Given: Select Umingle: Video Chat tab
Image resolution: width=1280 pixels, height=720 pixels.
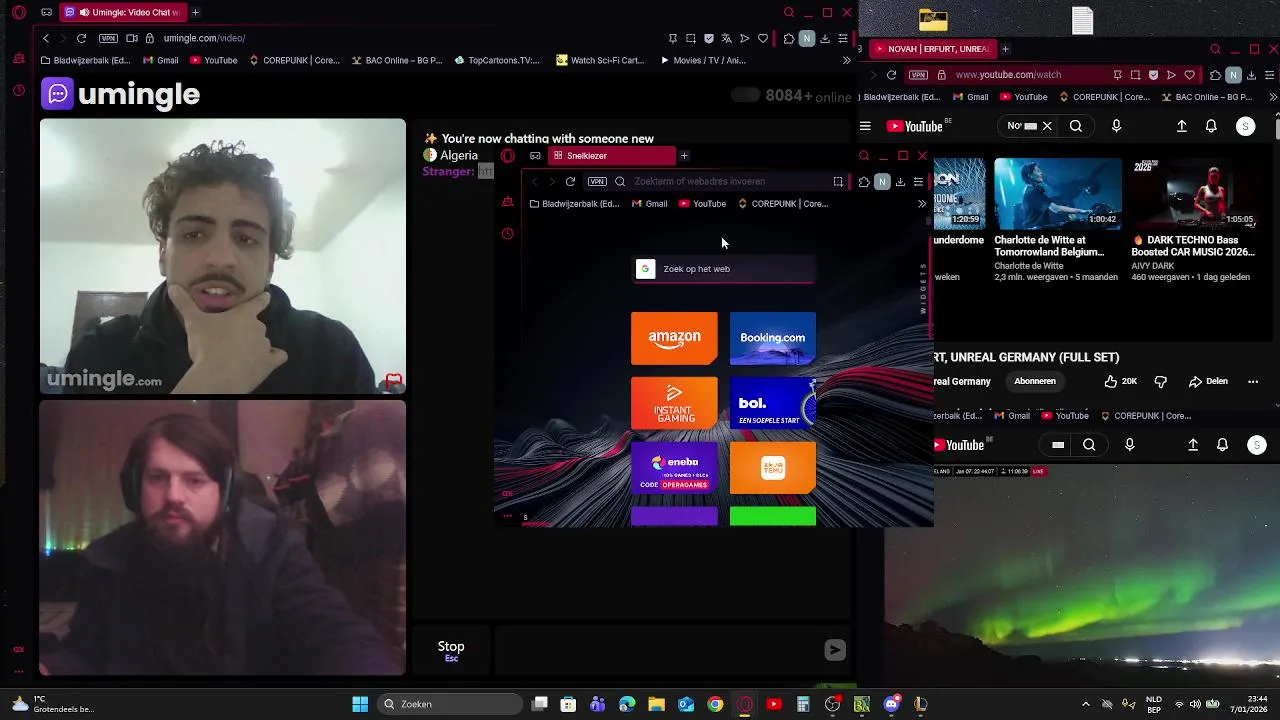Looking at the screenshot, I should (122, 13).
